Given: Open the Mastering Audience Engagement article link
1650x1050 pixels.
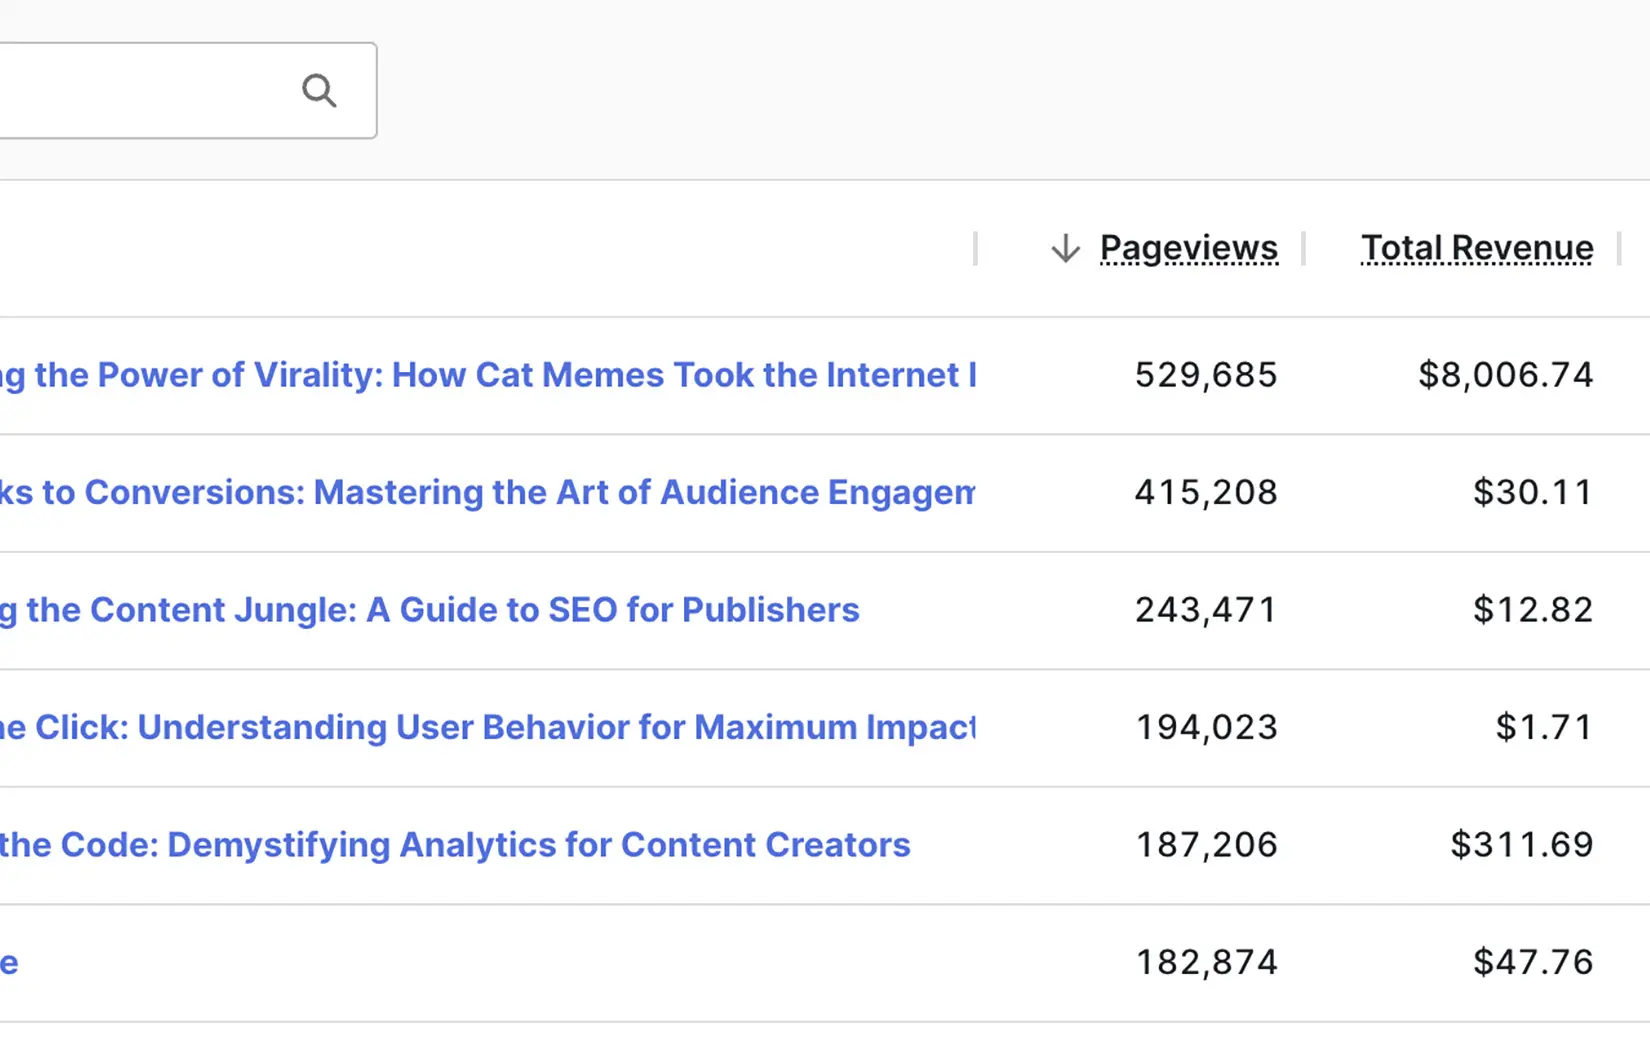Looking at the screenshot, I should 488,492.
